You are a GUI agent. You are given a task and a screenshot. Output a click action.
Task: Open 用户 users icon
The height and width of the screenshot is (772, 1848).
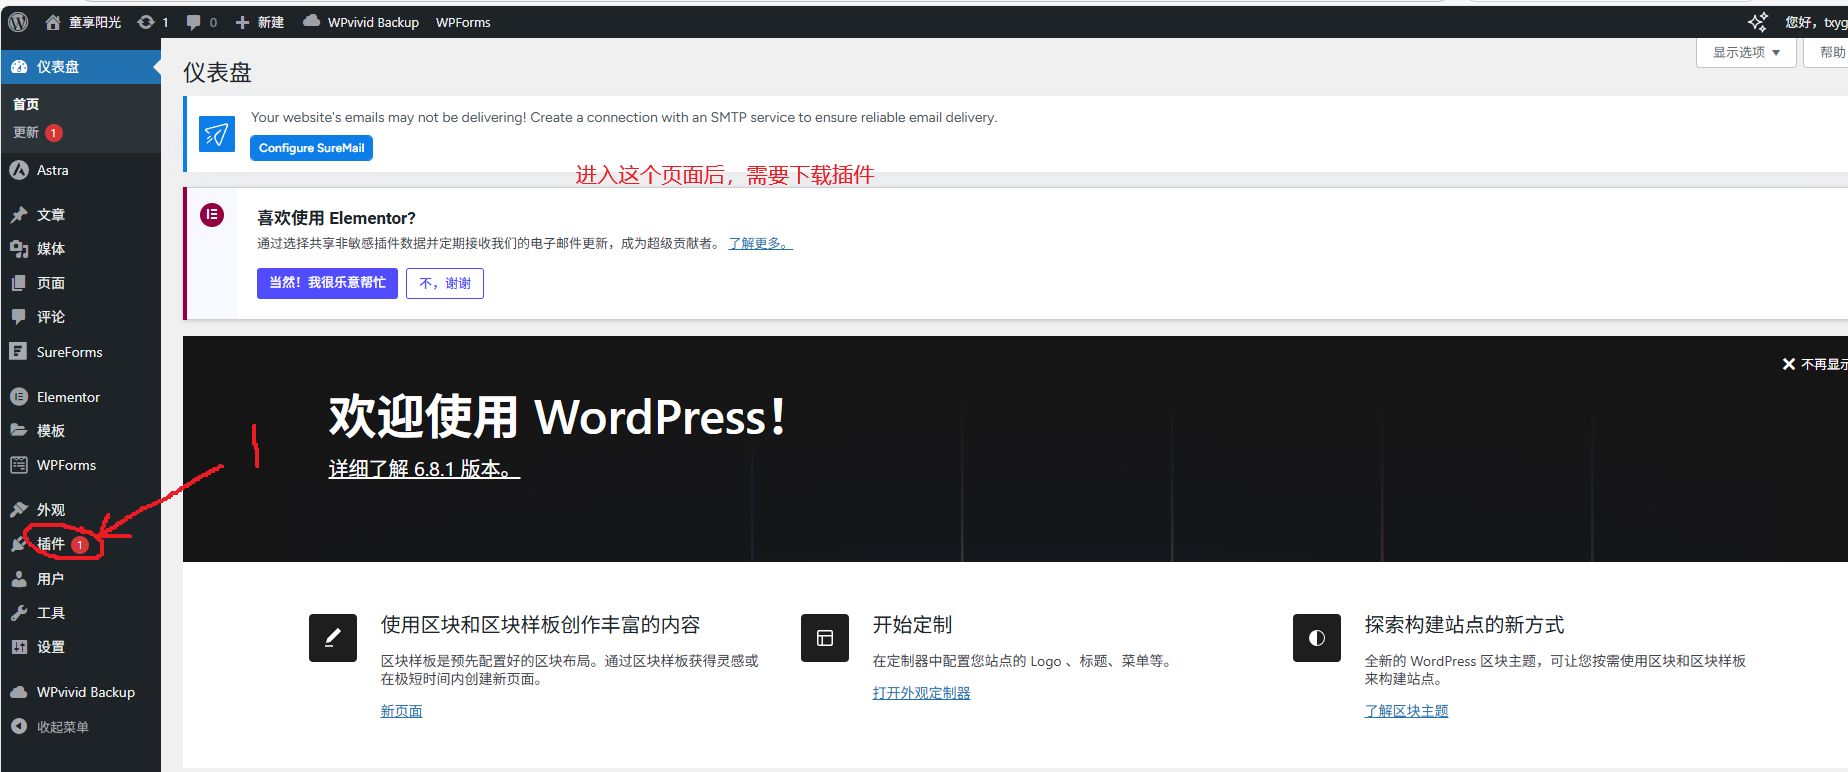click(x=19, y=579)
